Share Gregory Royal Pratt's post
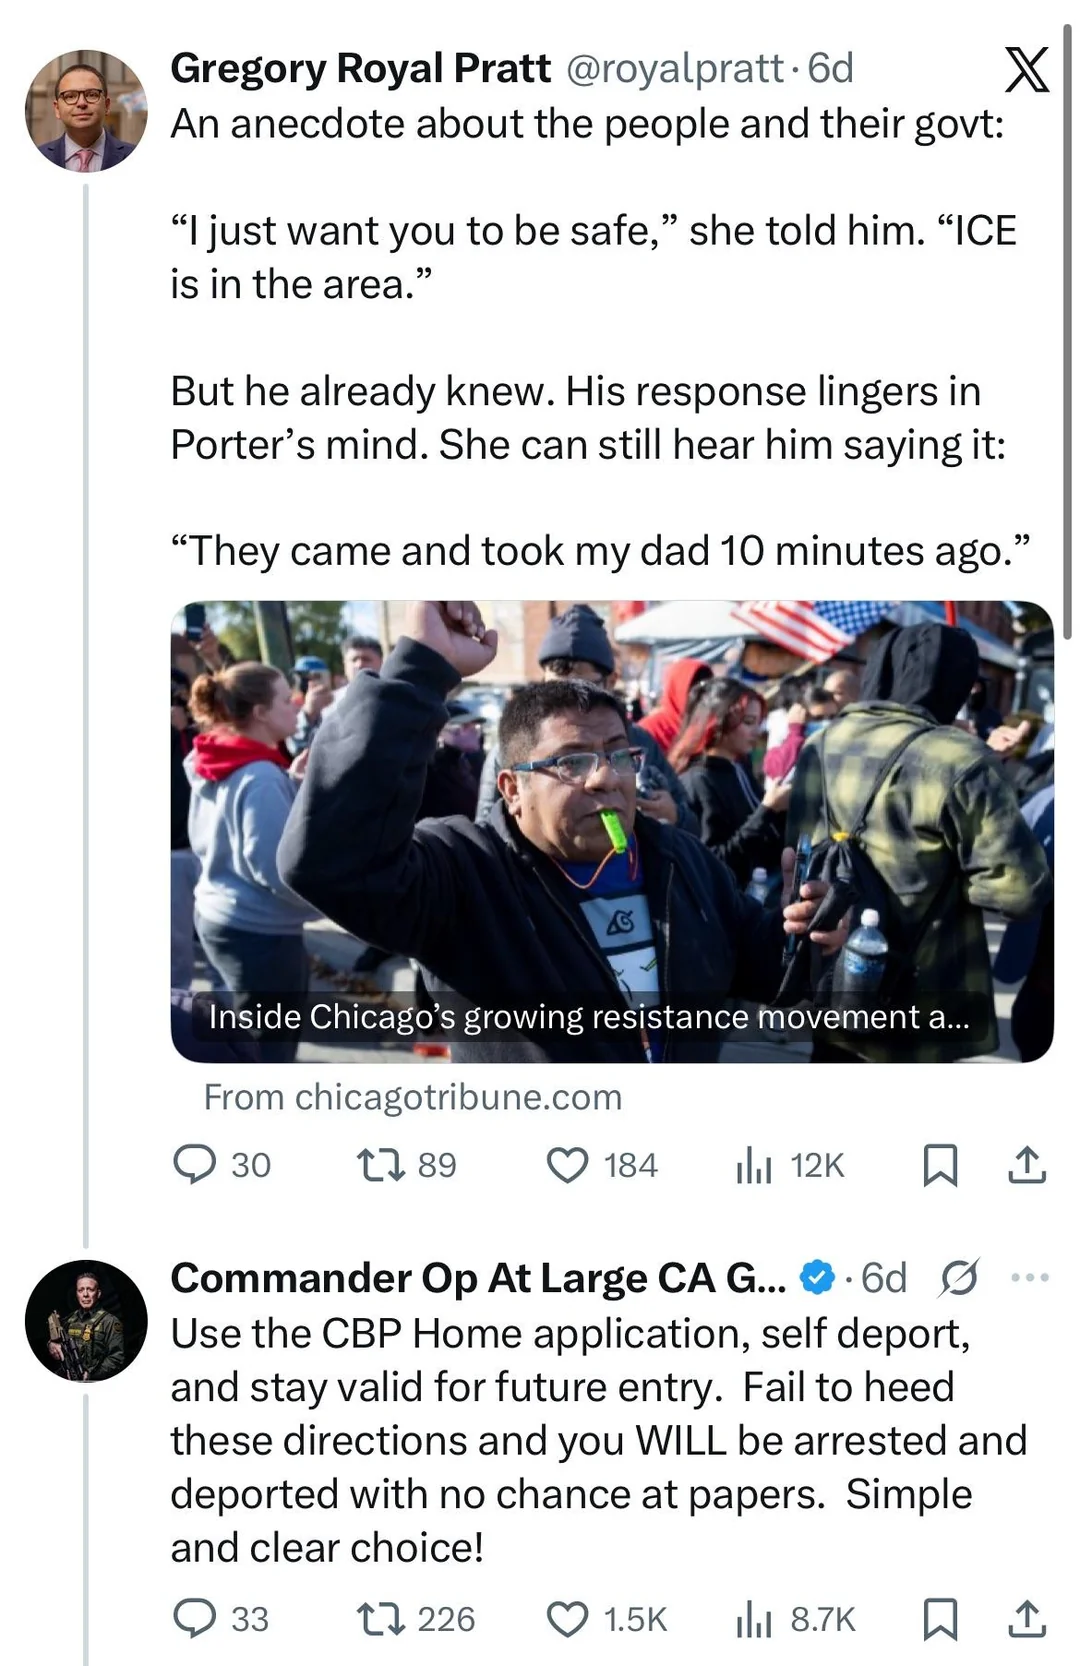 [x=1026, y=1165]
